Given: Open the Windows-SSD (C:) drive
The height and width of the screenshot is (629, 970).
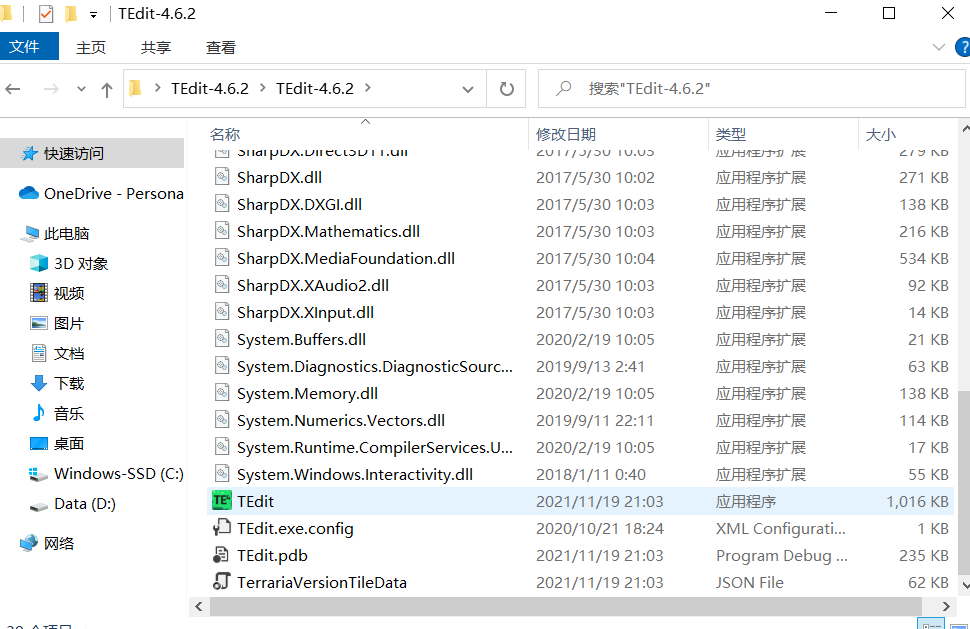Looking at the screenshot, I should [118, 473].
